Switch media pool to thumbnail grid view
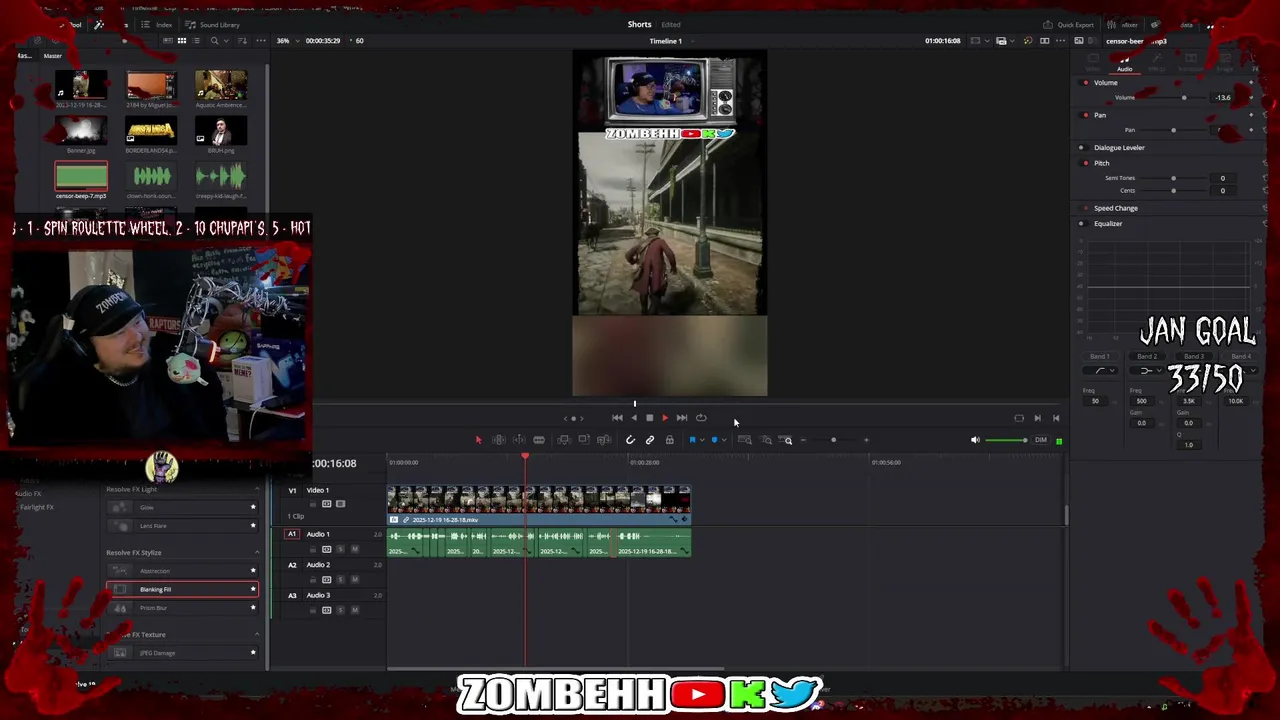 point(181,41)
